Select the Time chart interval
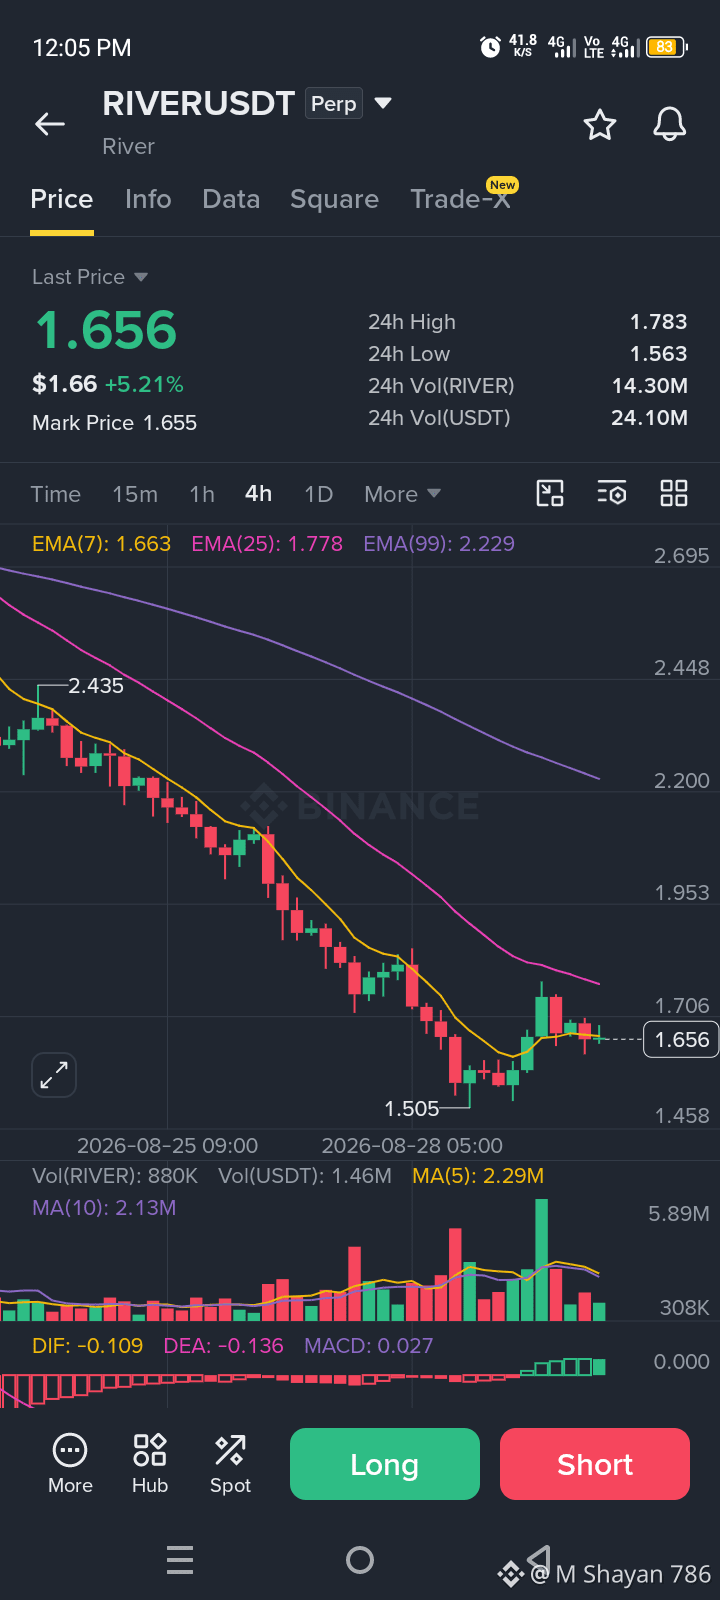Screen dimensions: 720x1600 [56, 494]
